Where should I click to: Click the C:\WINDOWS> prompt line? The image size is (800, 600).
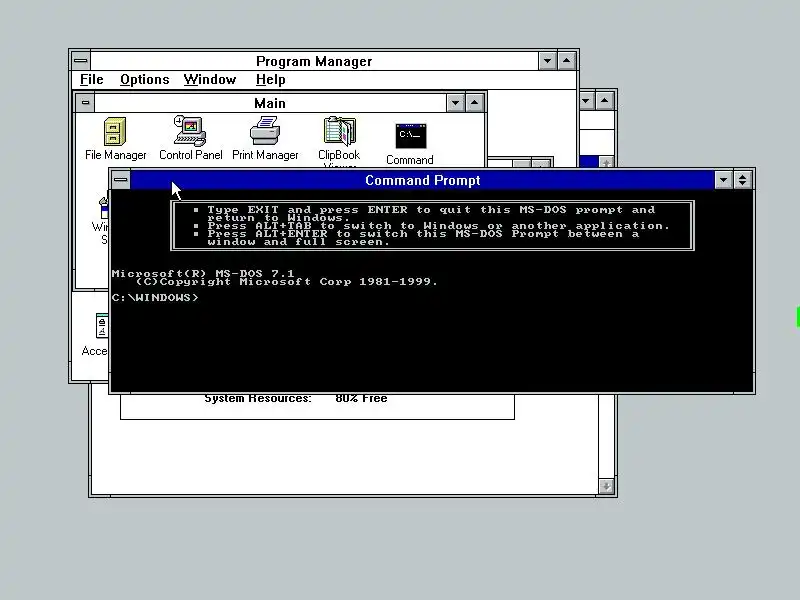coord(155,297)
